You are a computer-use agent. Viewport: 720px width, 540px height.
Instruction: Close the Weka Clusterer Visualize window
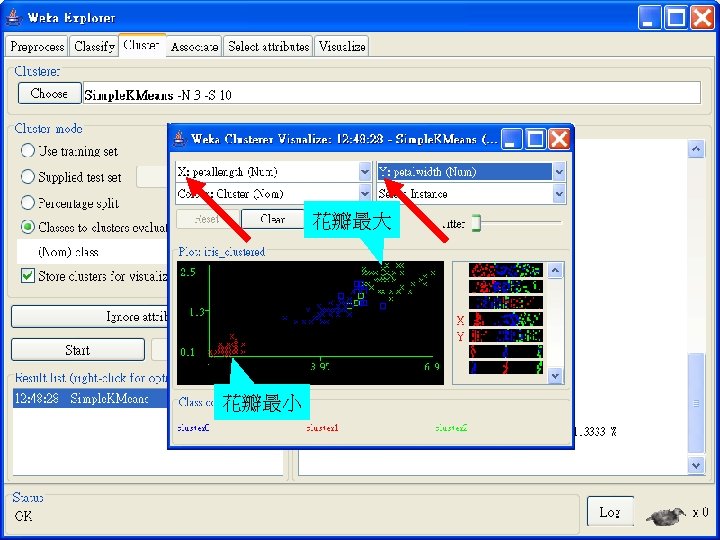point(559,139)
